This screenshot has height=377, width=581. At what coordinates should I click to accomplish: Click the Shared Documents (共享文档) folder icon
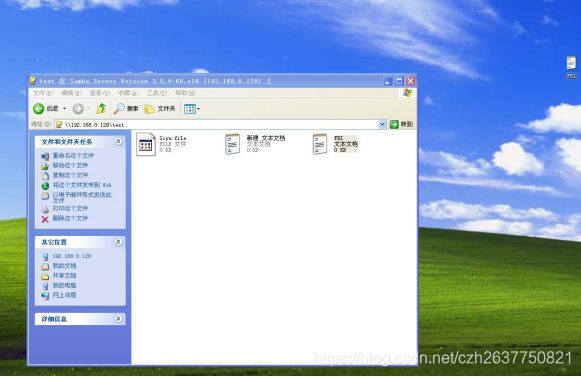[45, 277]
